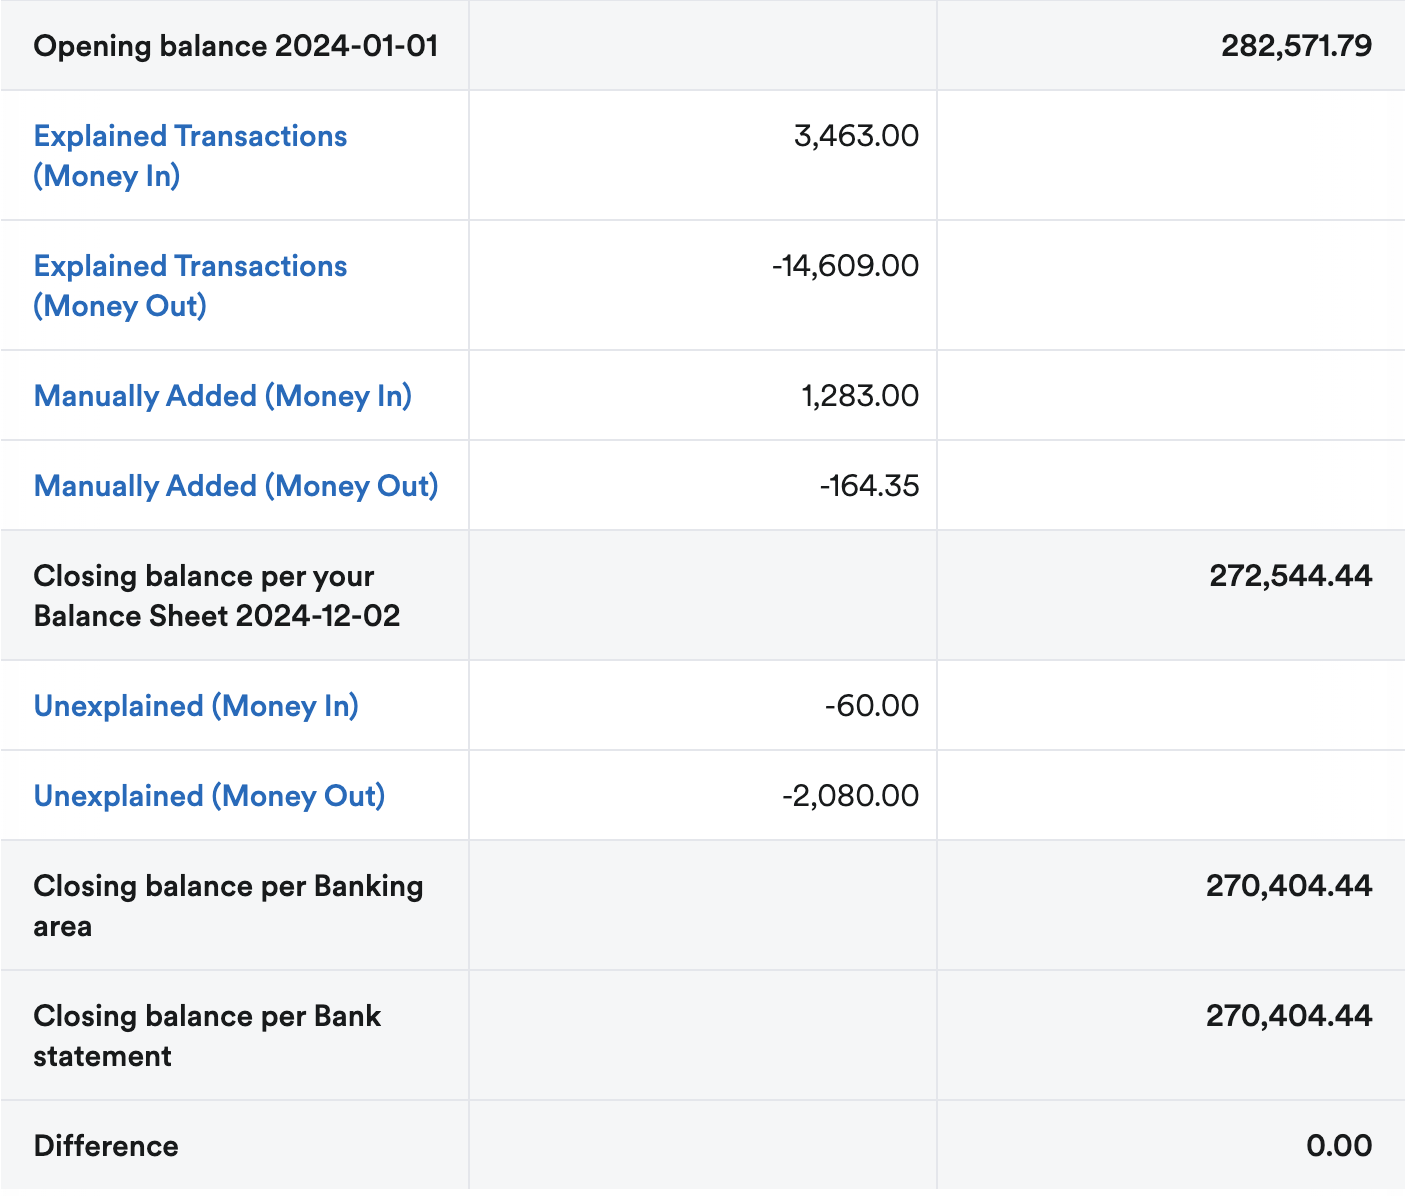Open Manually Added (Money Out) link
Viewport: 1410px width, 1196px height.
coord(236,486)
